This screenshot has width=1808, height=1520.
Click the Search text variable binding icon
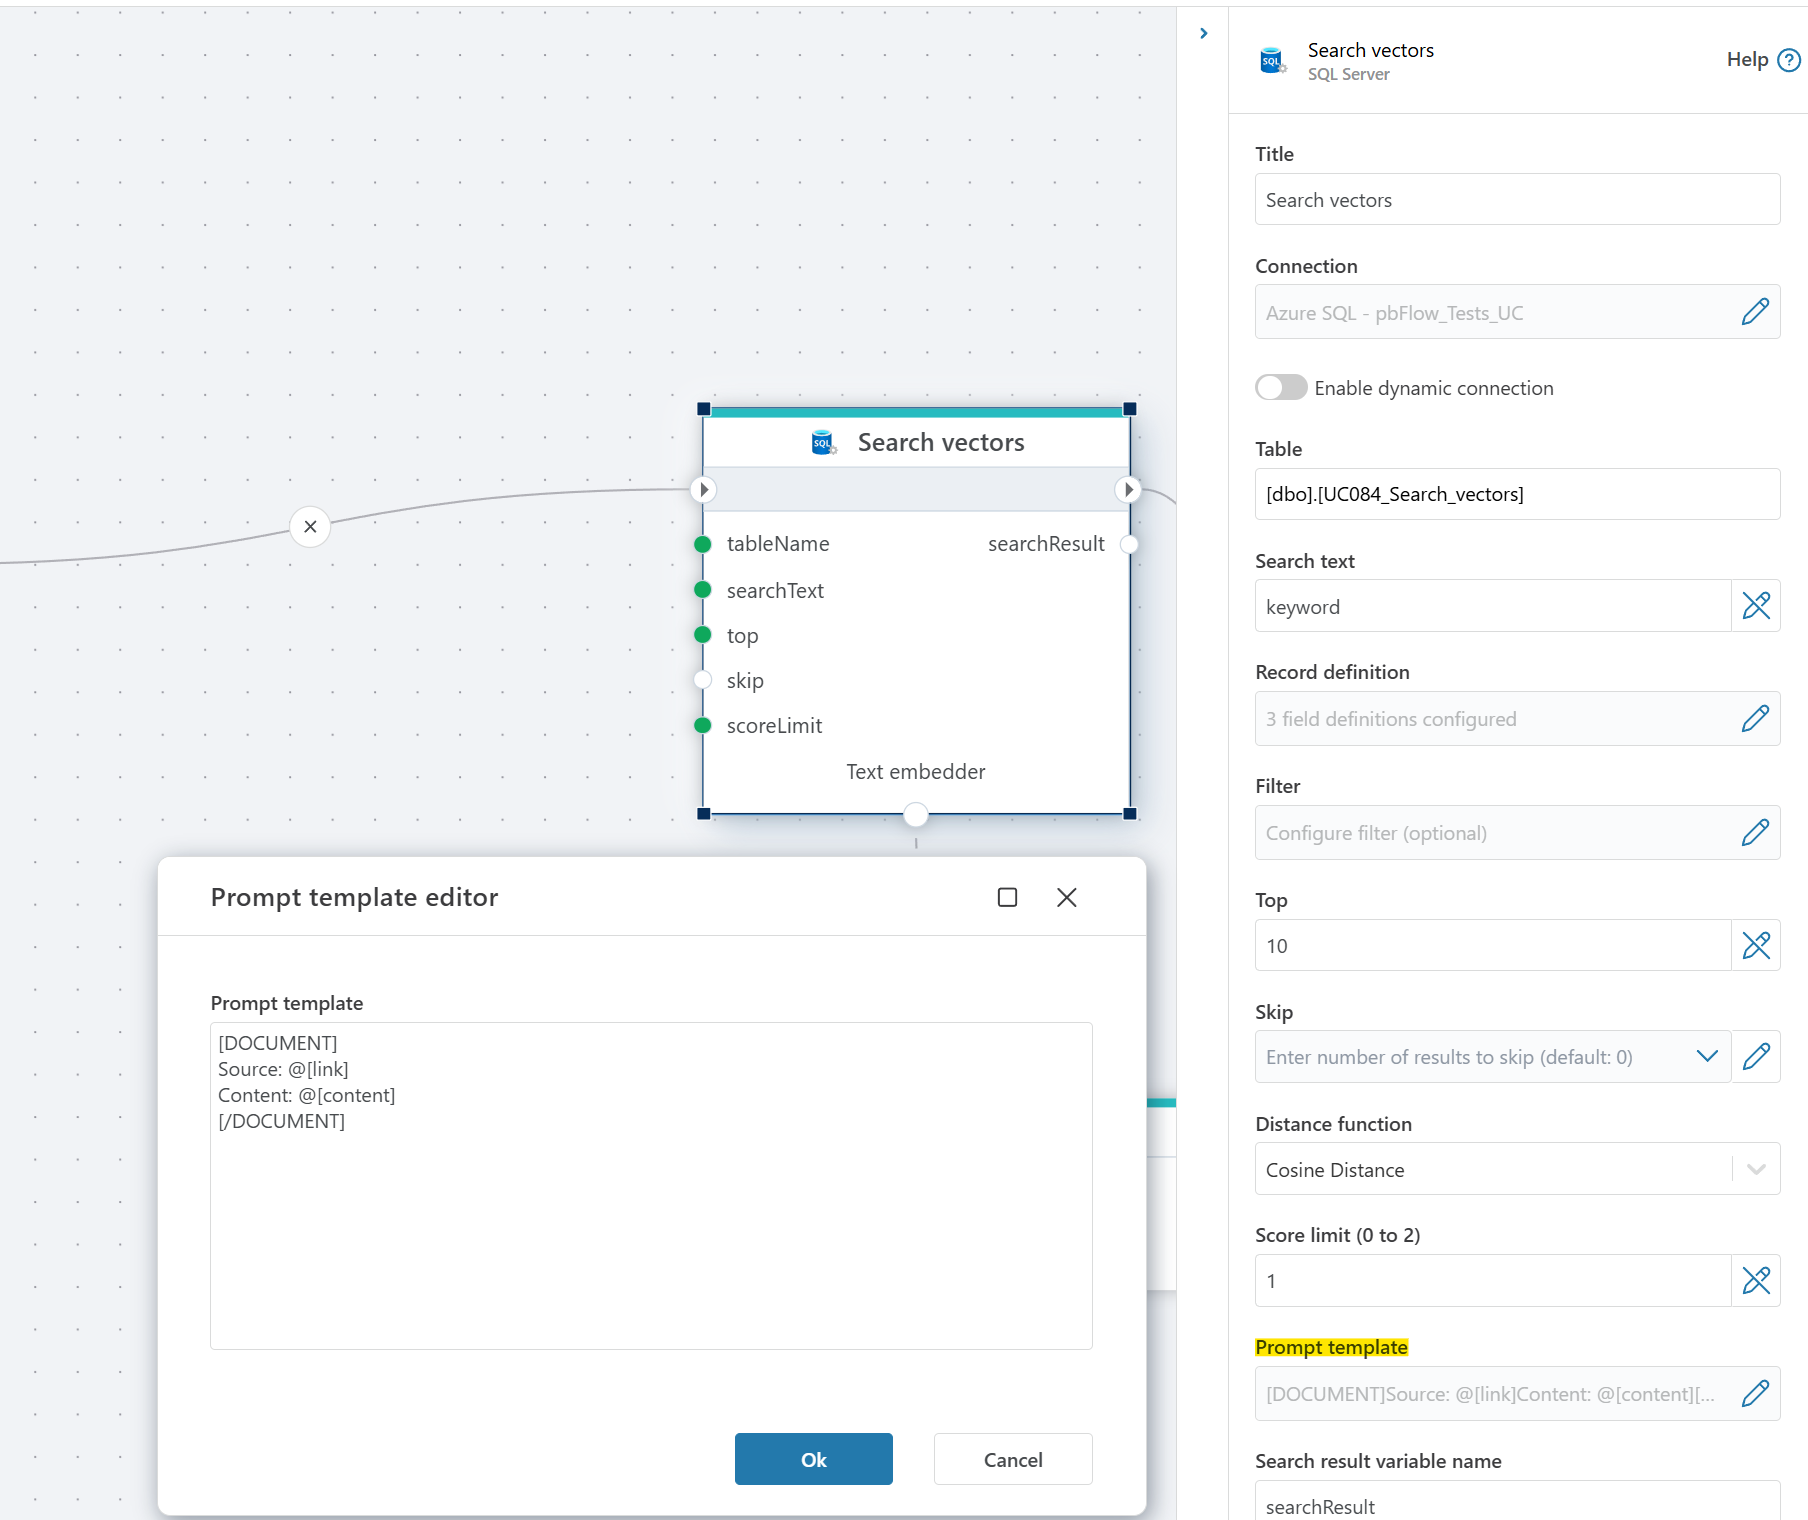click(1755, 606)
